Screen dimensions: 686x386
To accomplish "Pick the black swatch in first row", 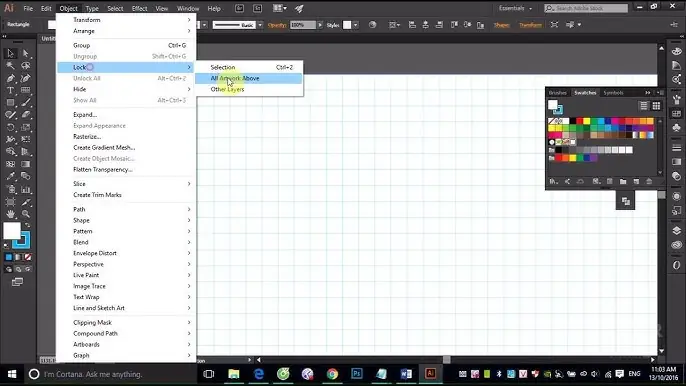I will (x=573, y=121).
